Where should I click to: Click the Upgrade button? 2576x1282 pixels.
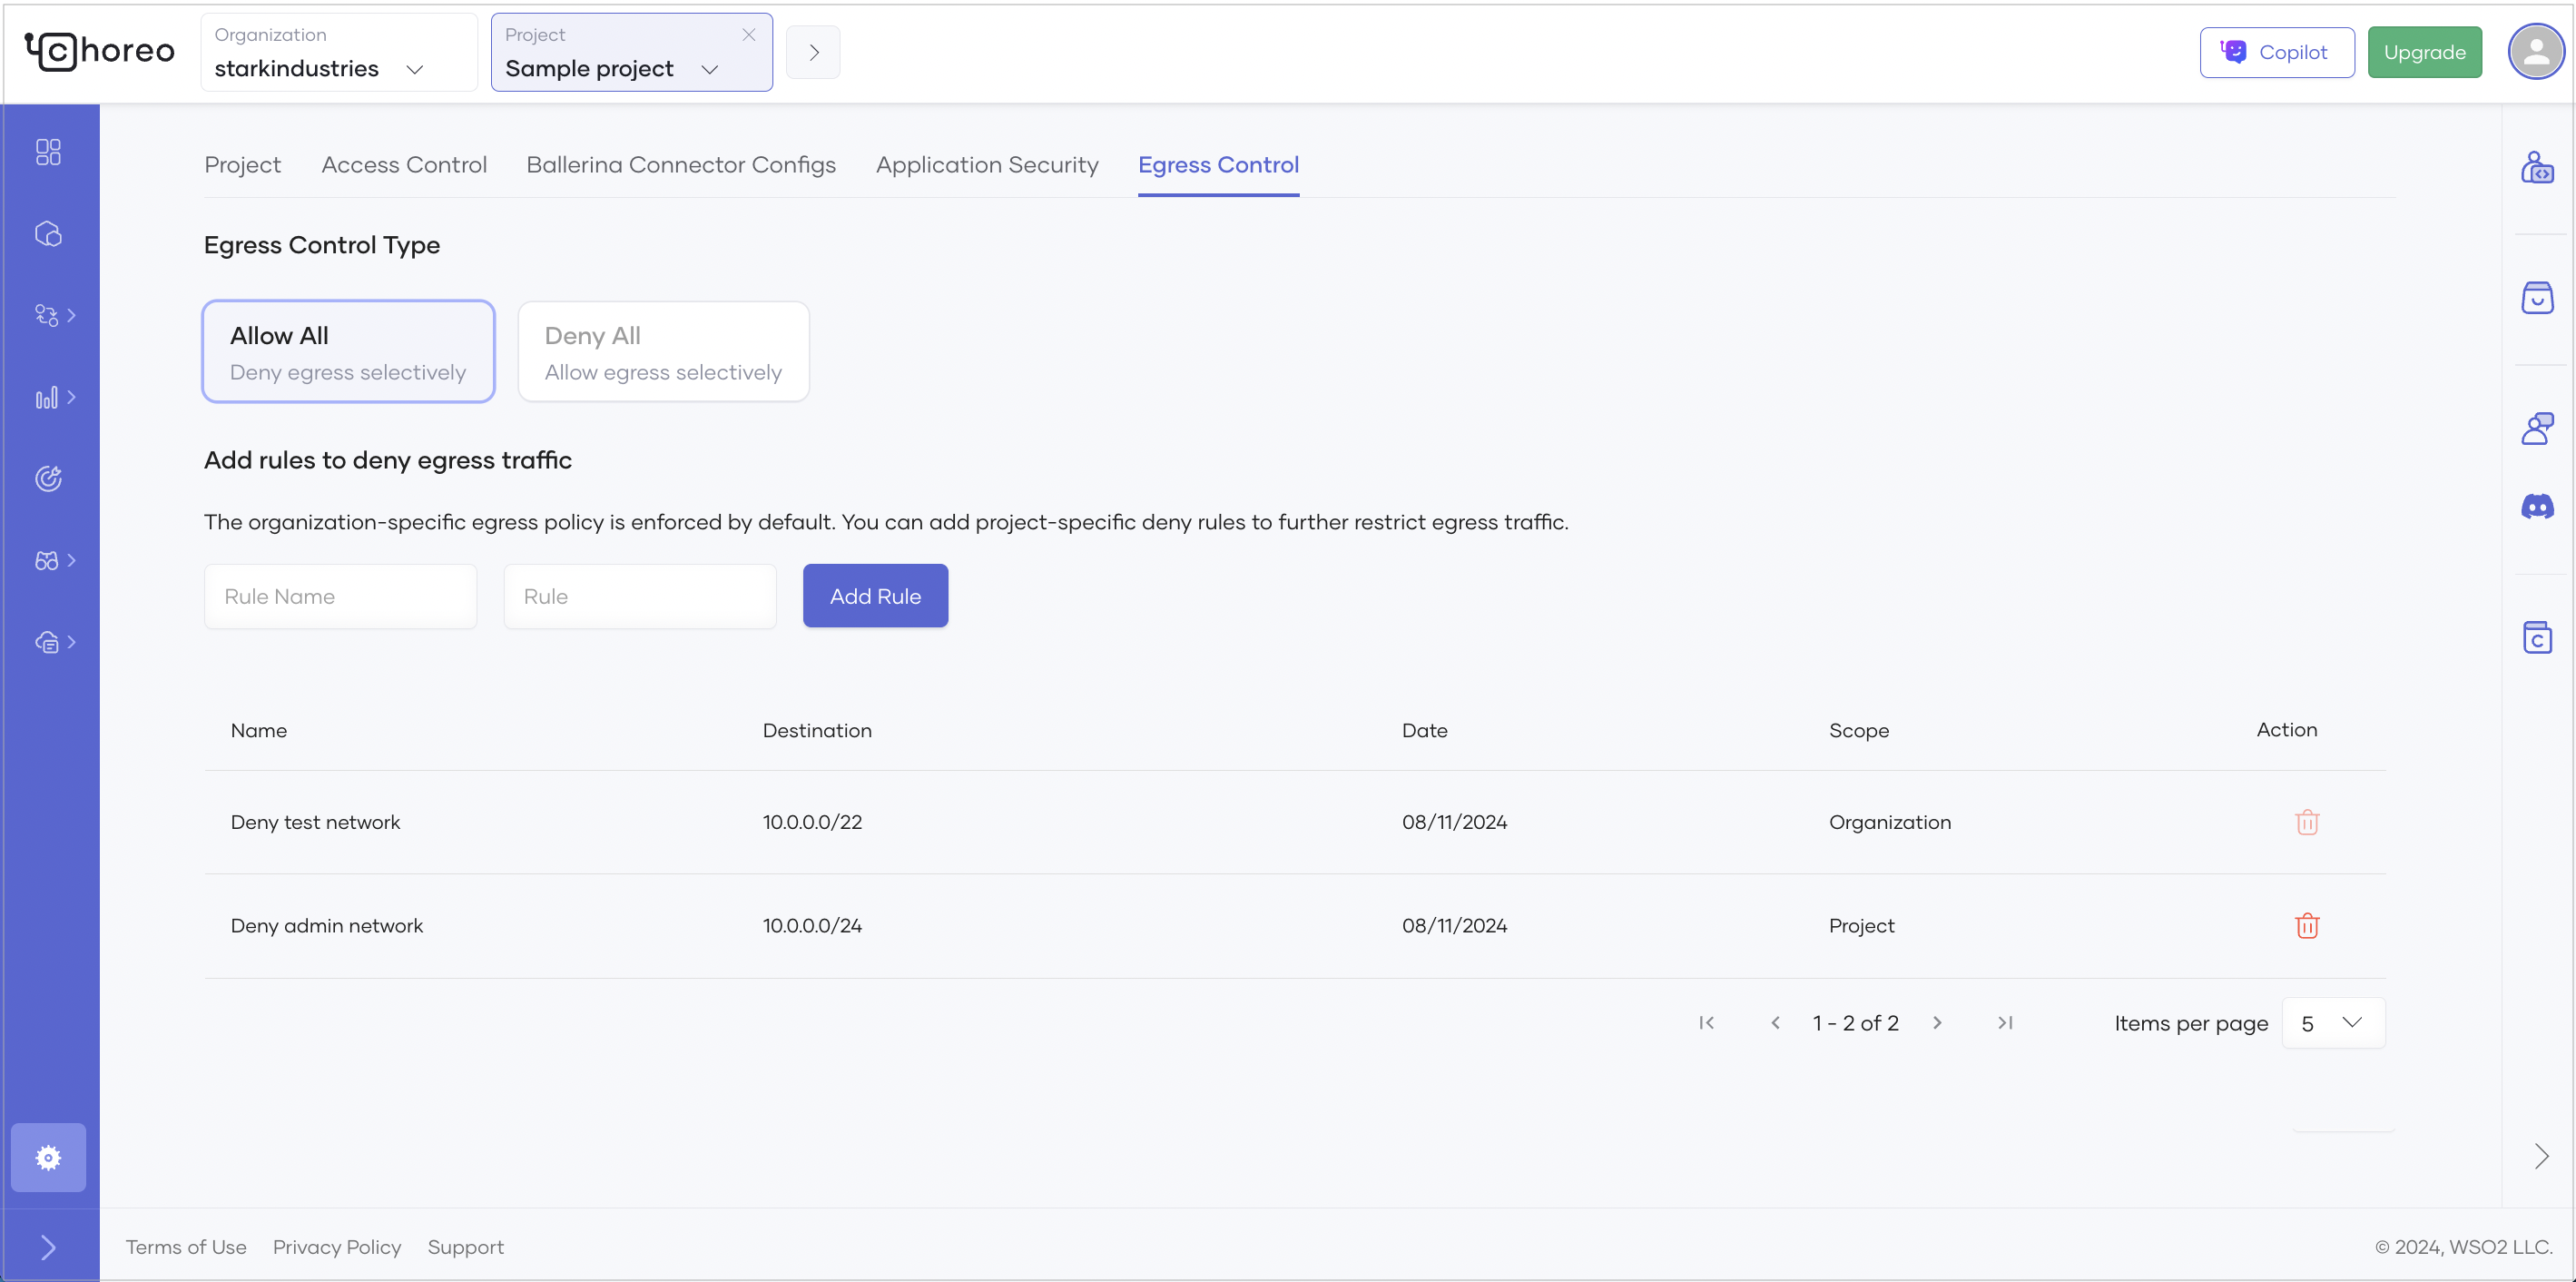tap(2424, 52)
